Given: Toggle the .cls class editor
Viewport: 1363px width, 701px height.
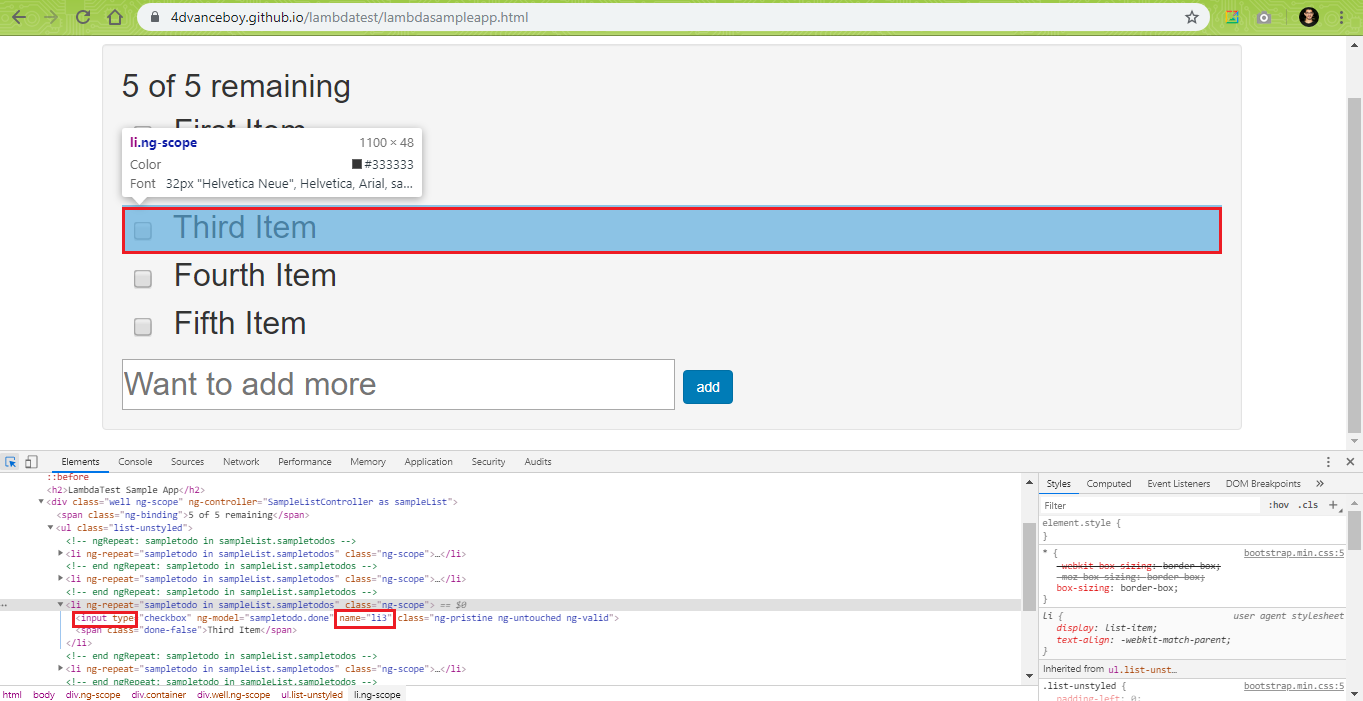Looking at the screenshot, I should coord(1308,505).
